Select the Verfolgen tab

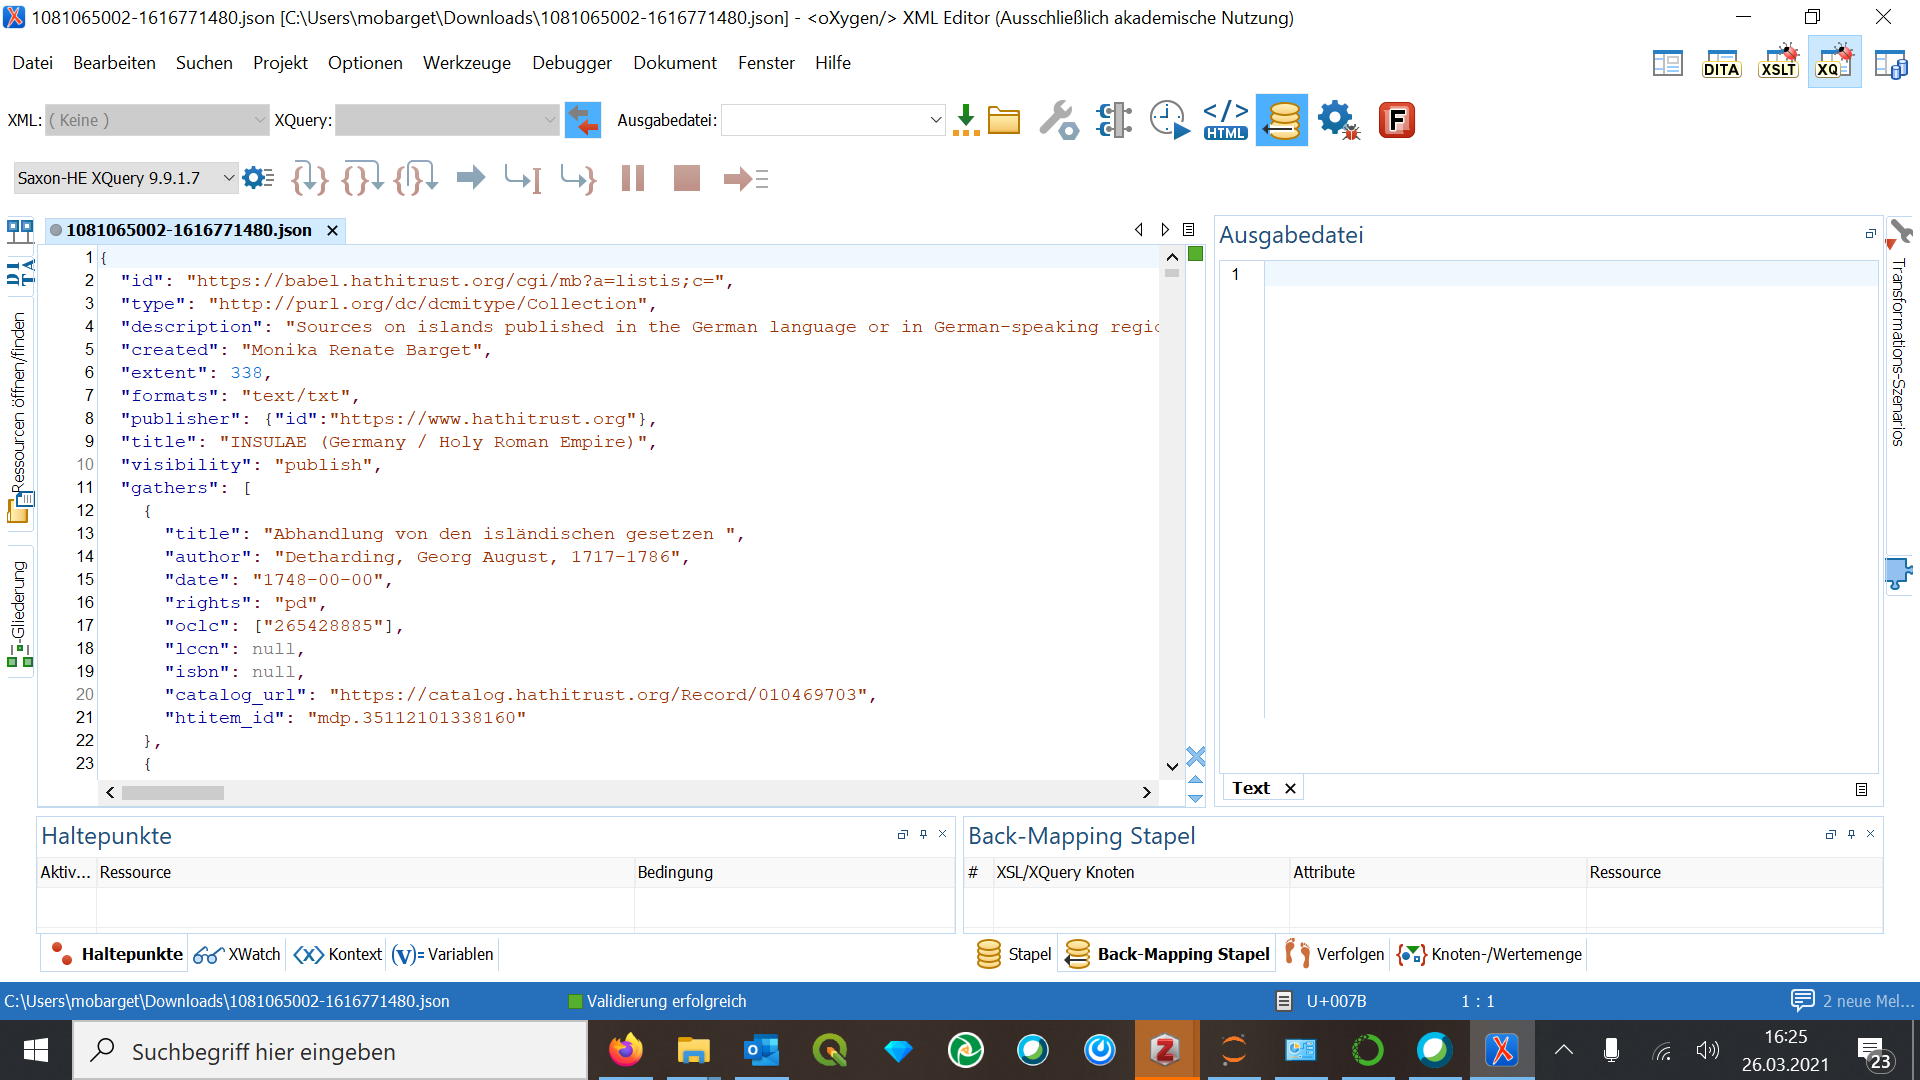tap(1336, 954)
